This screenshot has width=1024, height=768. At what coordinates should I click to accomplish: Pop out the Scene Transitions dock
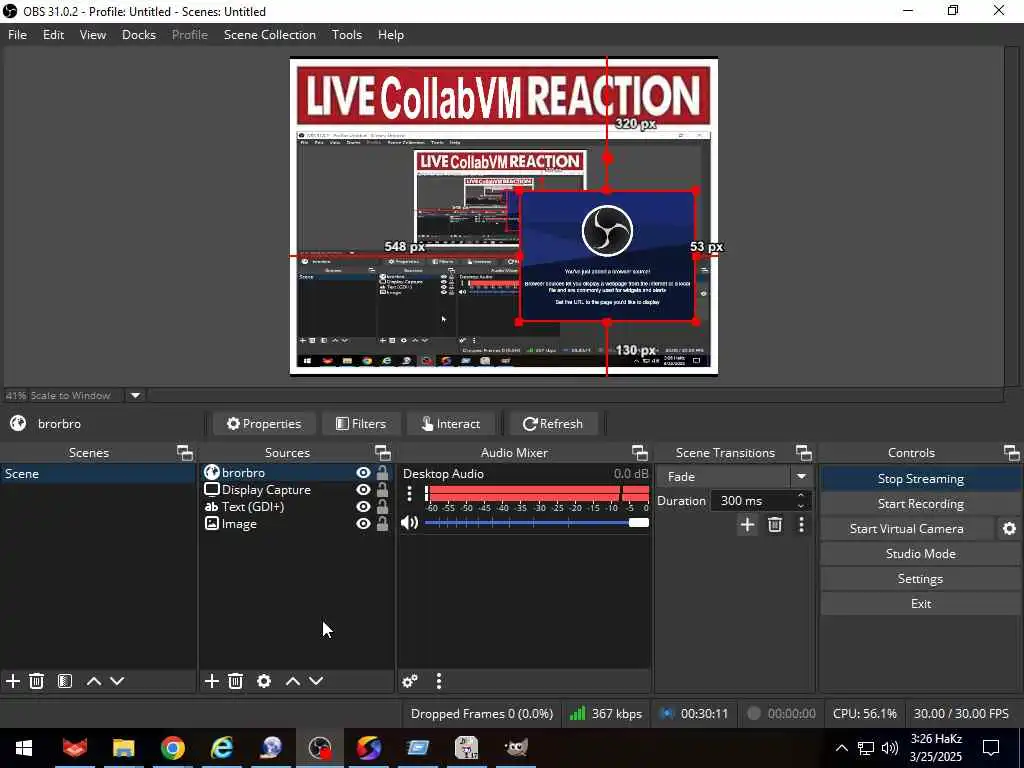coord(804,453)
